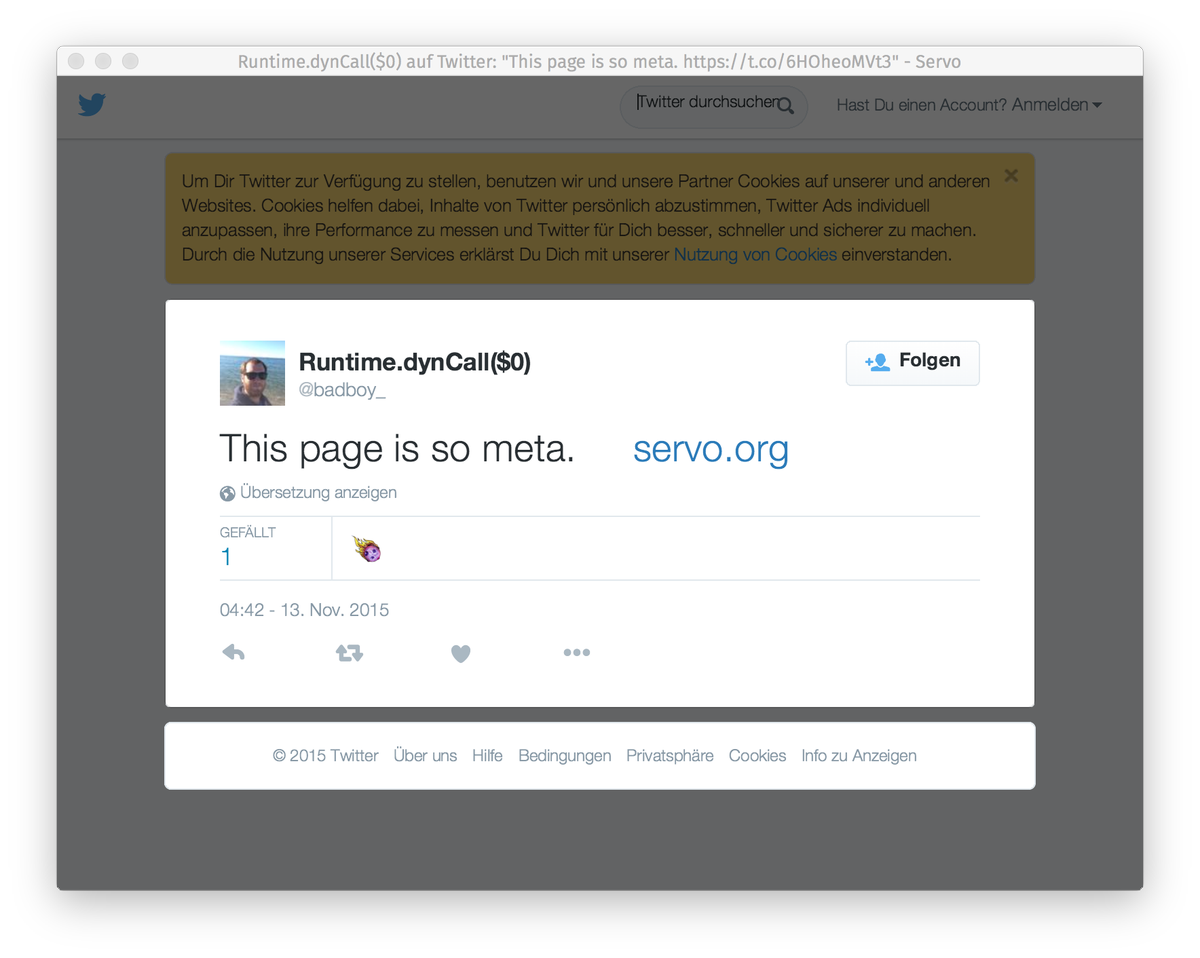Click the search magnifier icon
The width and height of the screenshot is (1200, 958).
click(x=785, y=105)
